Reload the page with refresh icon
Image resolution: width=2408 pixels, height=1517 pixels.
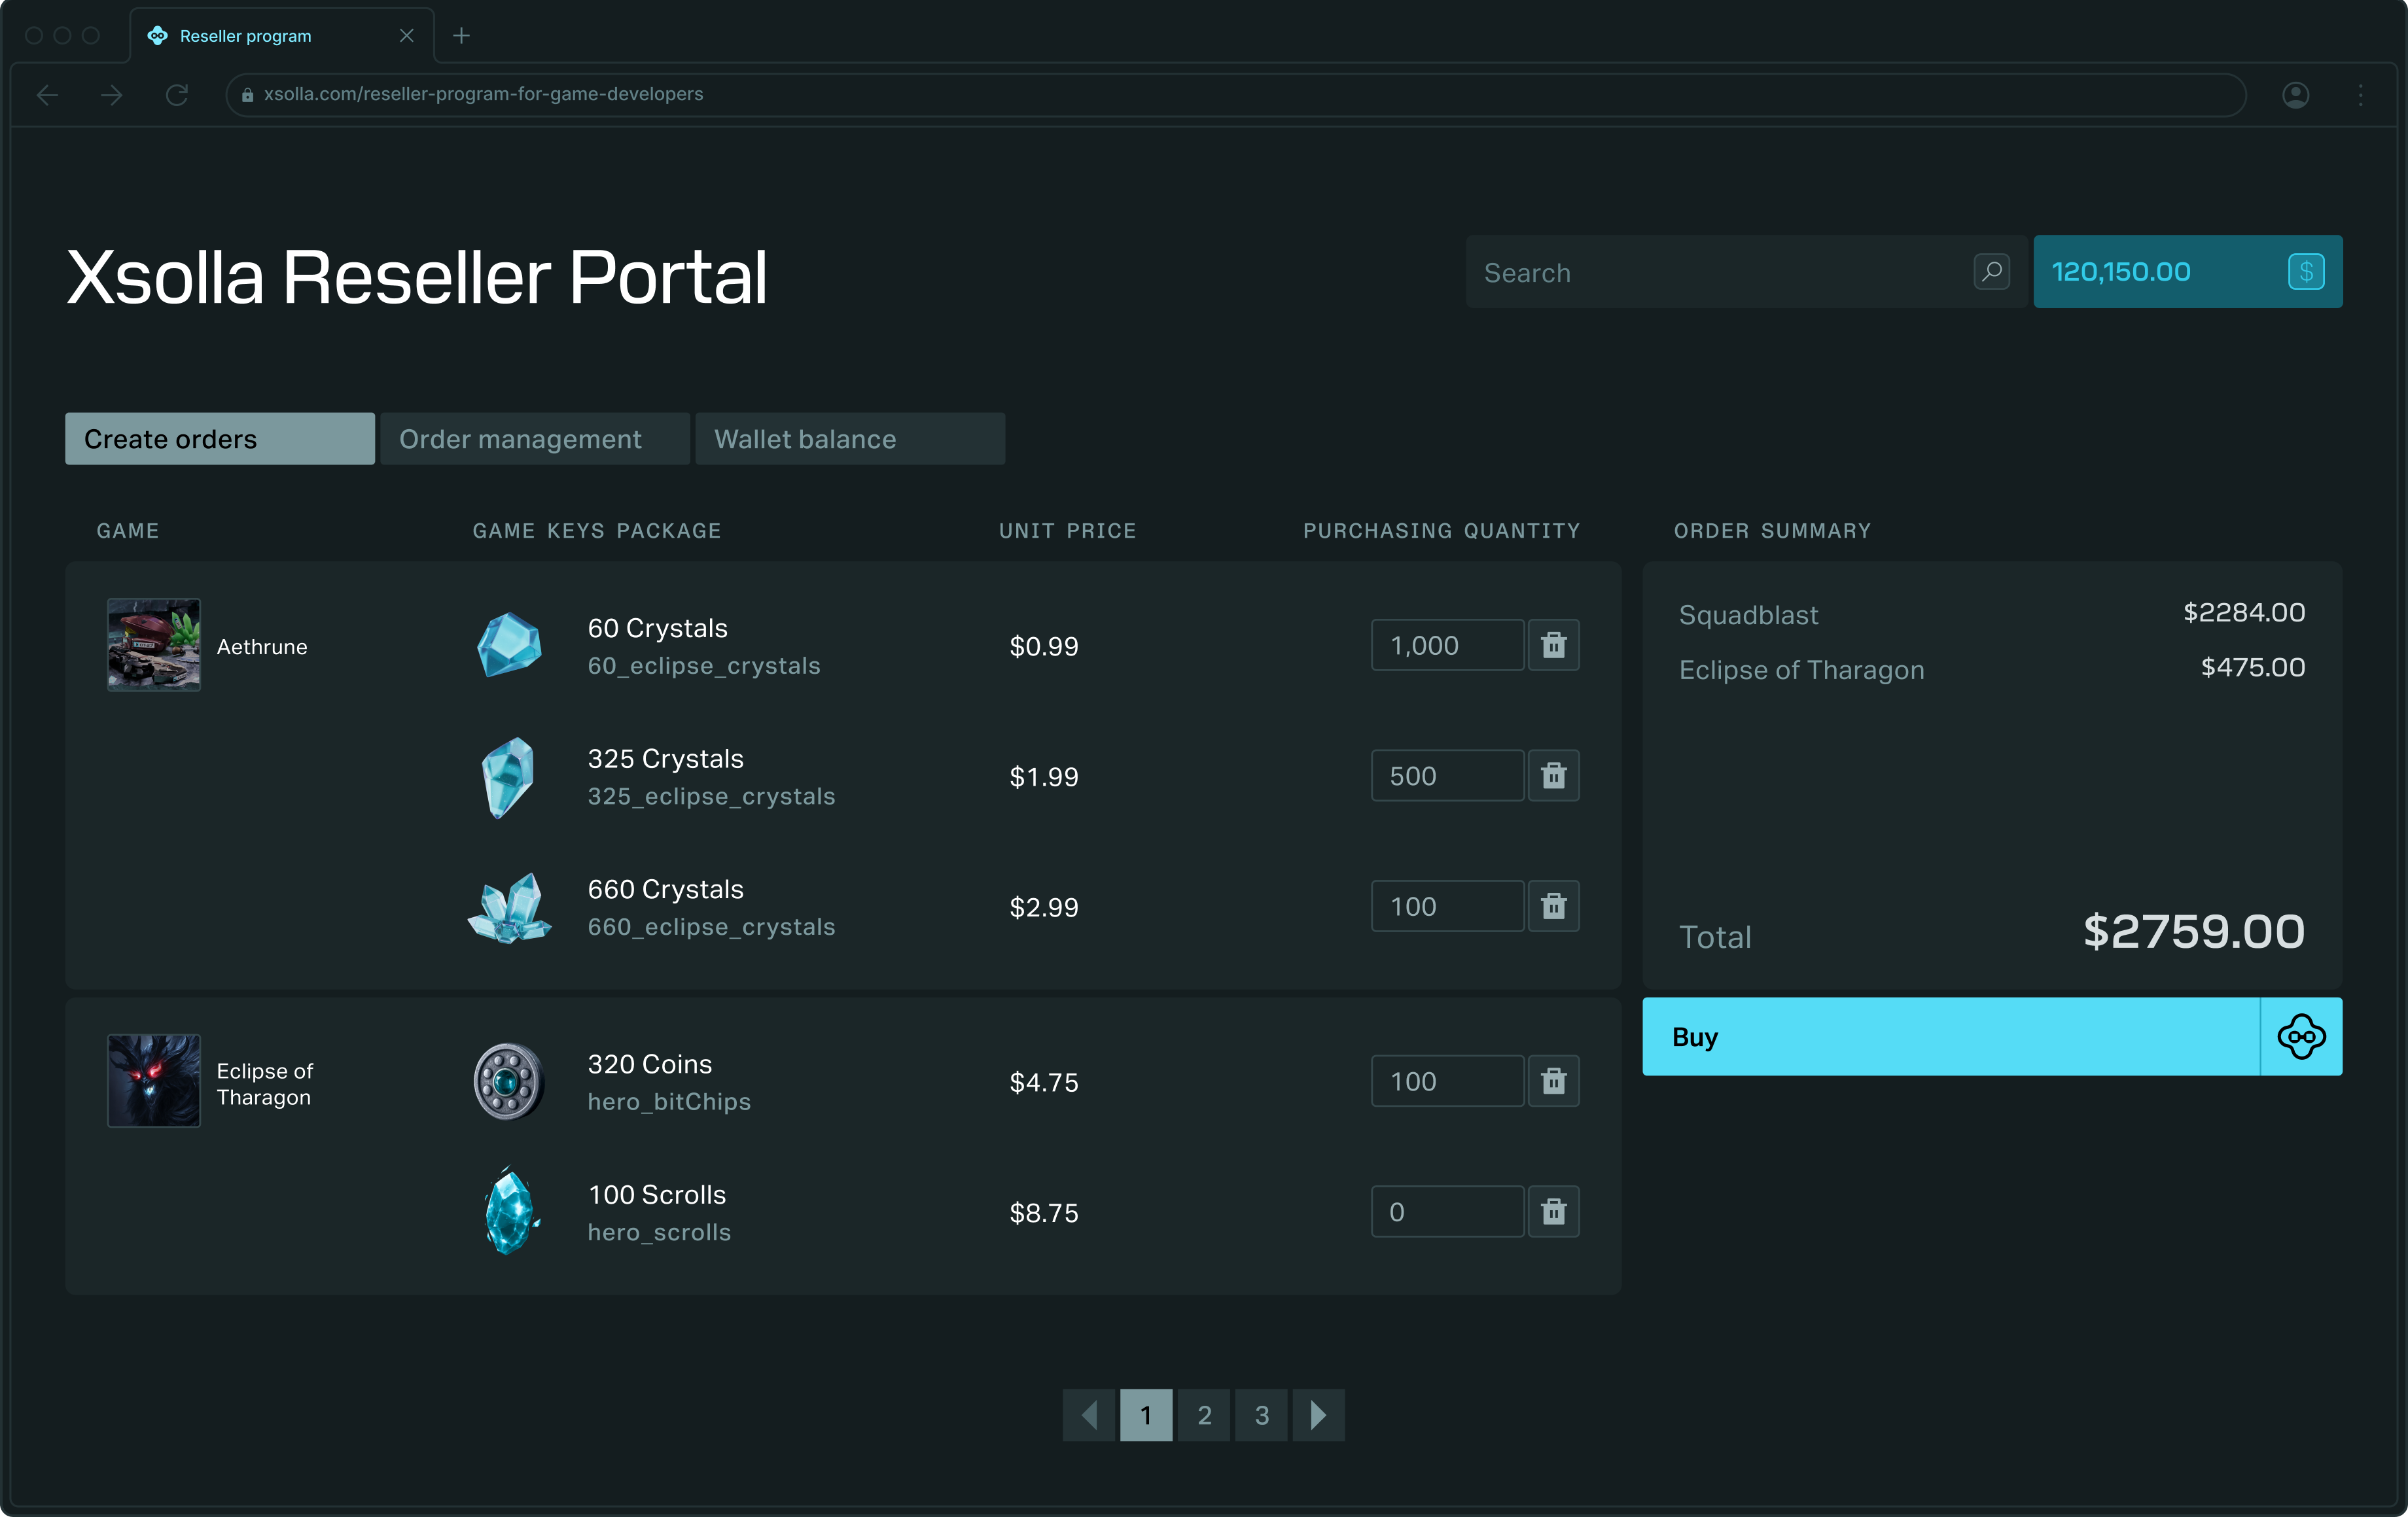pyautogui.click(x=177, y=95)
